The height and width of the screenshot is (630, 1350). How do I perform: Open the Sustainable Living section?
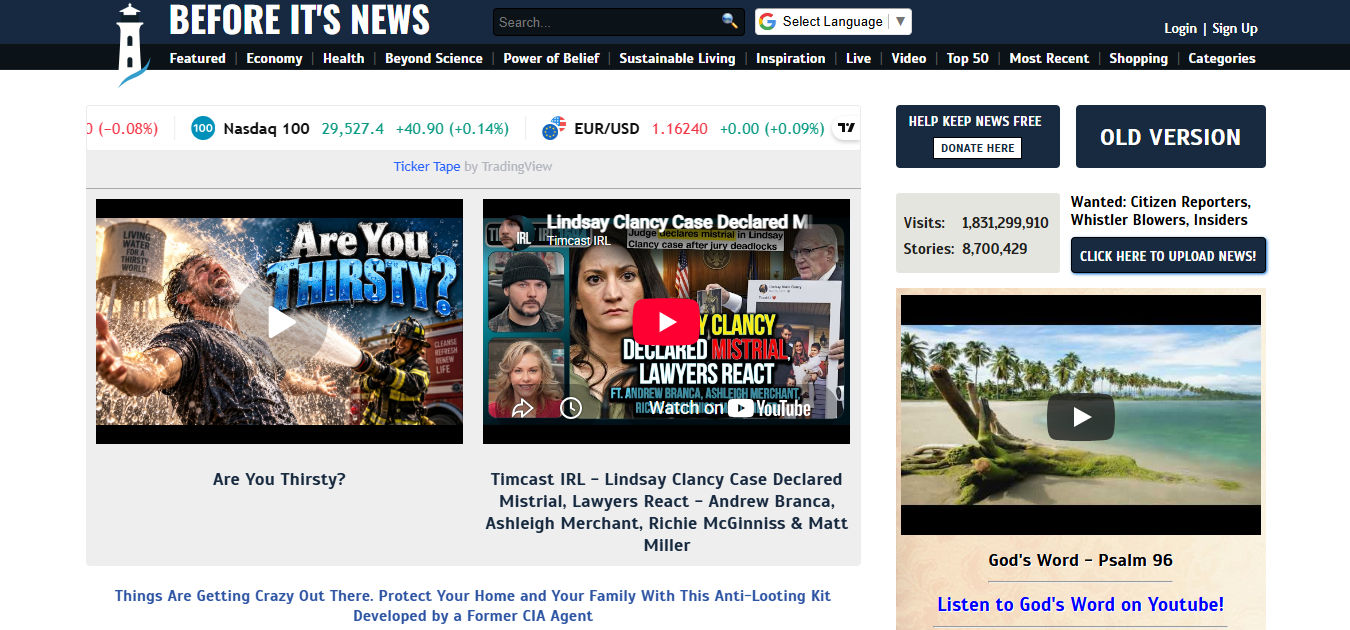[x=677, y=58]
